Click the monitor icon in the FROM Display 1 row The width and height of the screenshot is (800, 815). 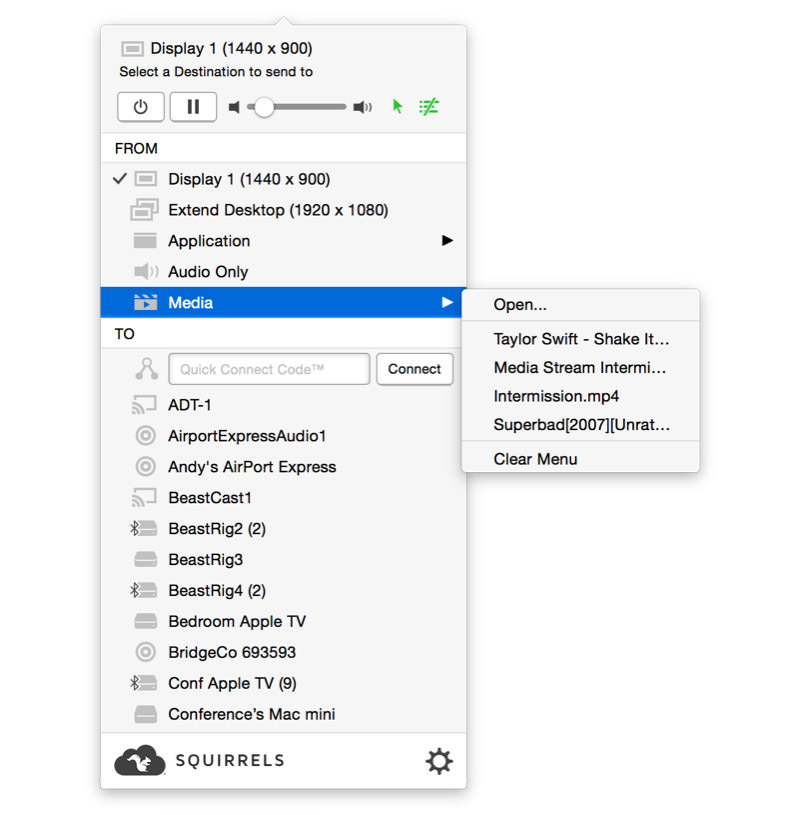146,179
